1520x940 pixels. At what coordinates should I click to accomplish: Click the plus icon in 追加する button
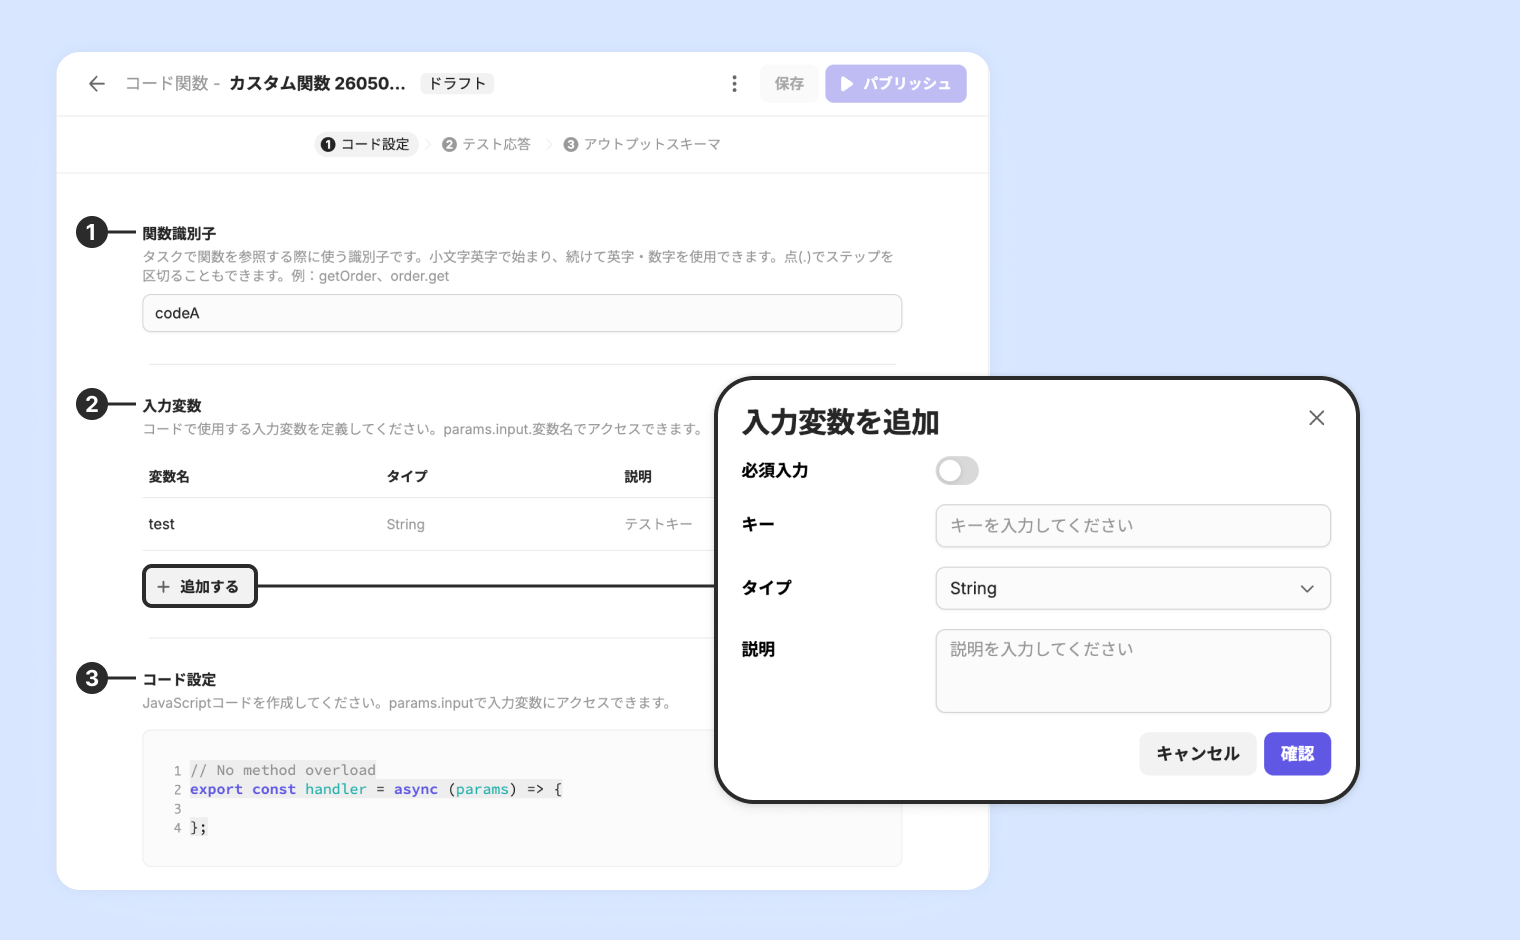(163, 587)
